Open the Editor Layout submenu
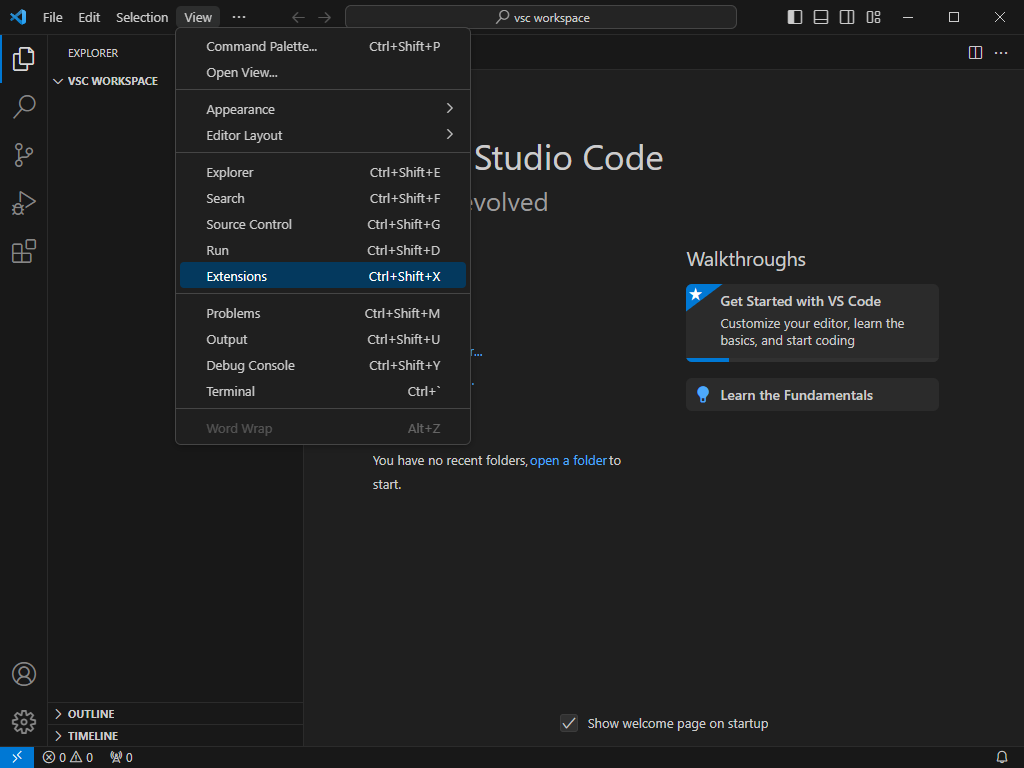Viewport: 1024px width, 768px height. point(323,135)
